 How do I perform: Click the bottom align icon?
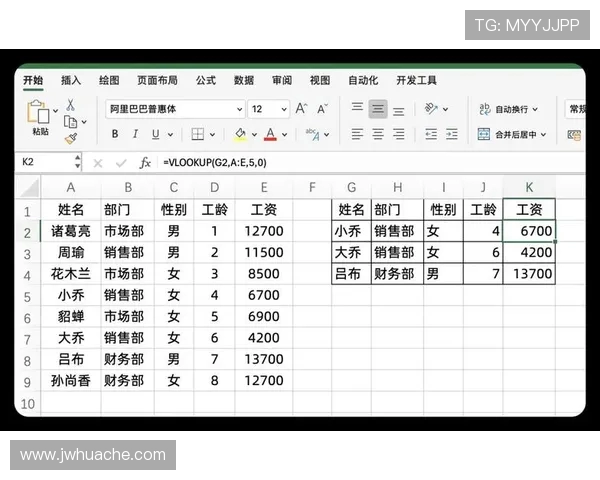(399, 111)
